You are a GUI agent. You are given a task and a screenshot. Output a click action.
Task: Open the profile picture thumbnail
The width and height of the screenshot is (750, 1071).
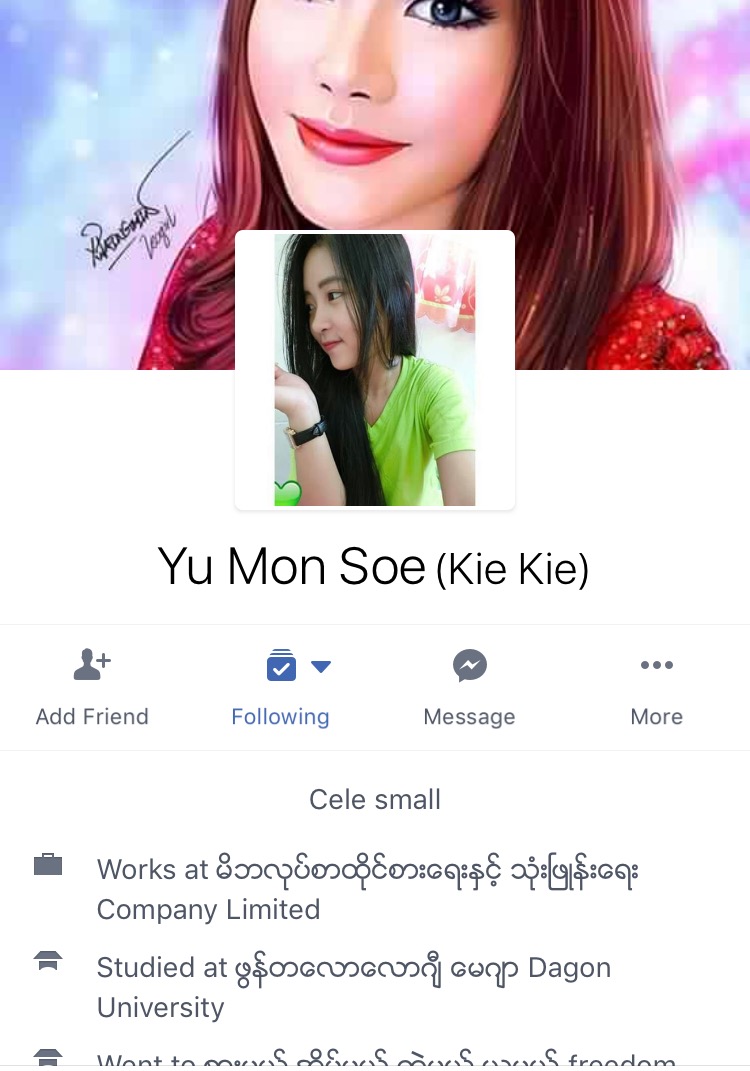tap(375, 370)
